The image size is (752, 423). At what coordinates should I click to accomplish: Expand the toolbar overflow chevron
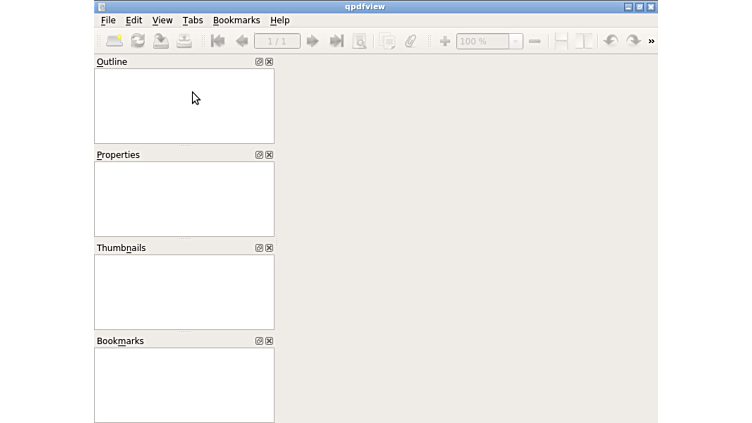[x=651, y=41]
